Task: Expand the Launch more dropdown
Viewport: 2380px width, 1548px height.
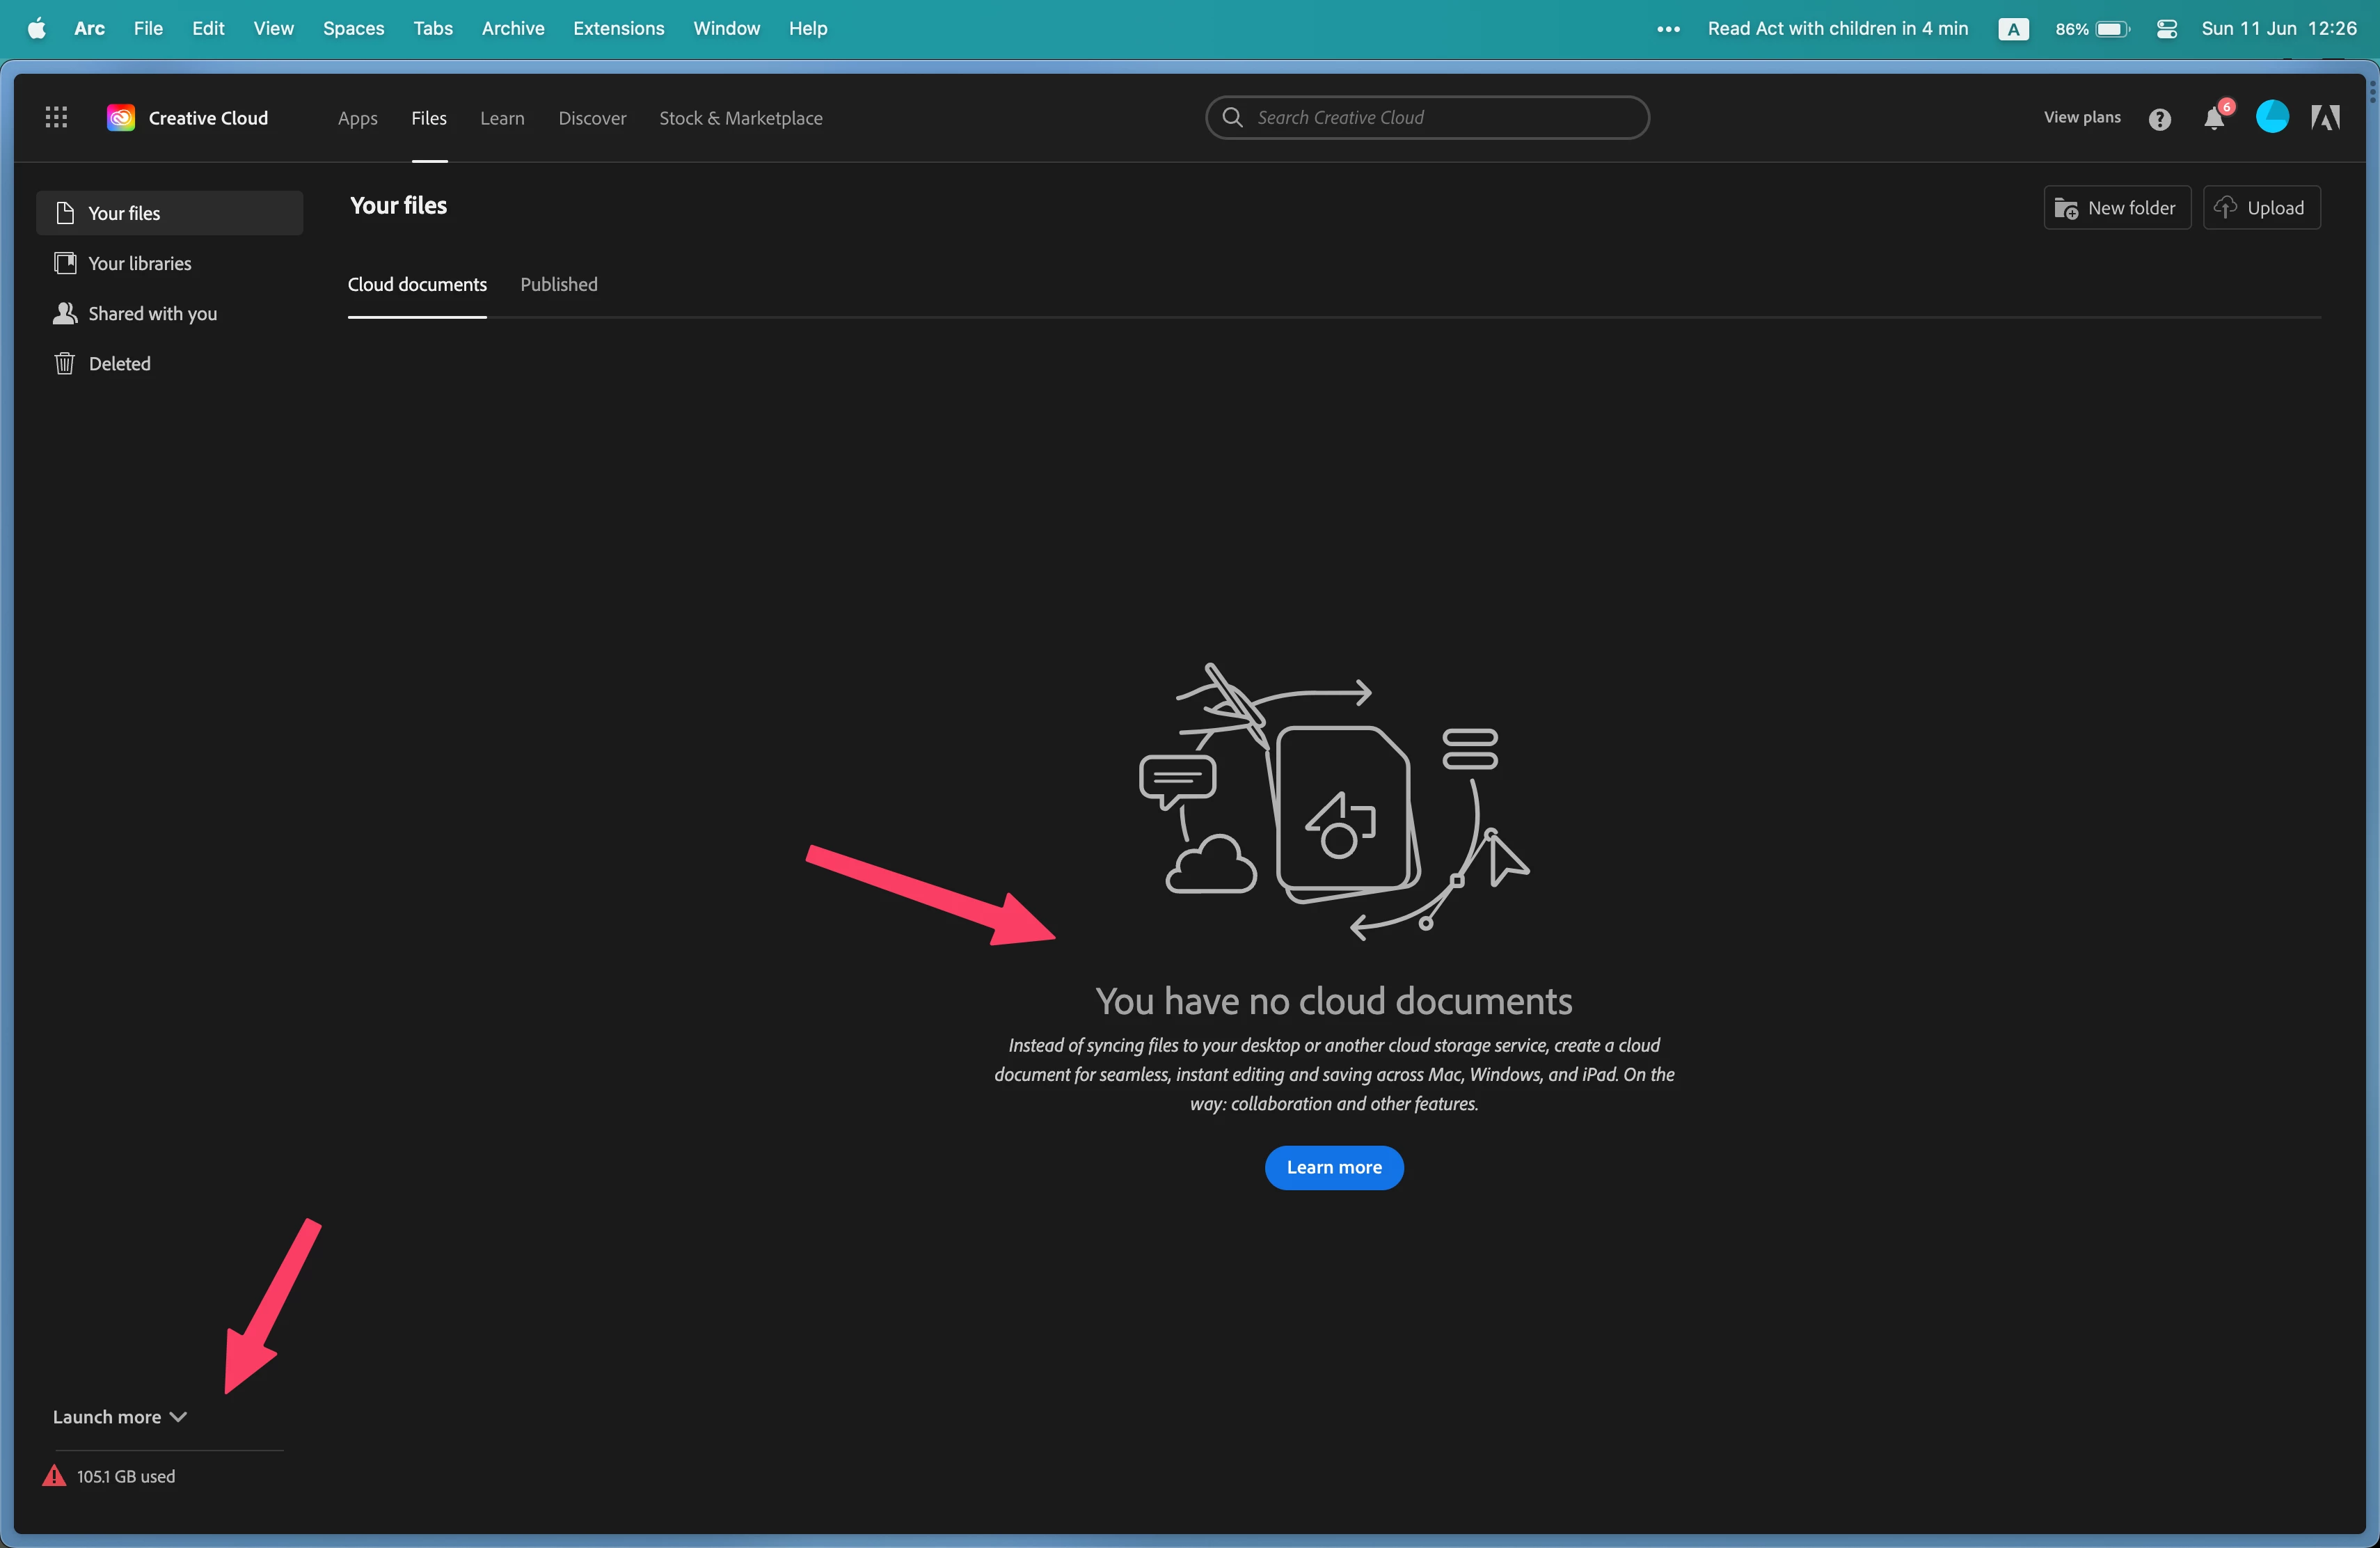Action: pos(120,1417)
